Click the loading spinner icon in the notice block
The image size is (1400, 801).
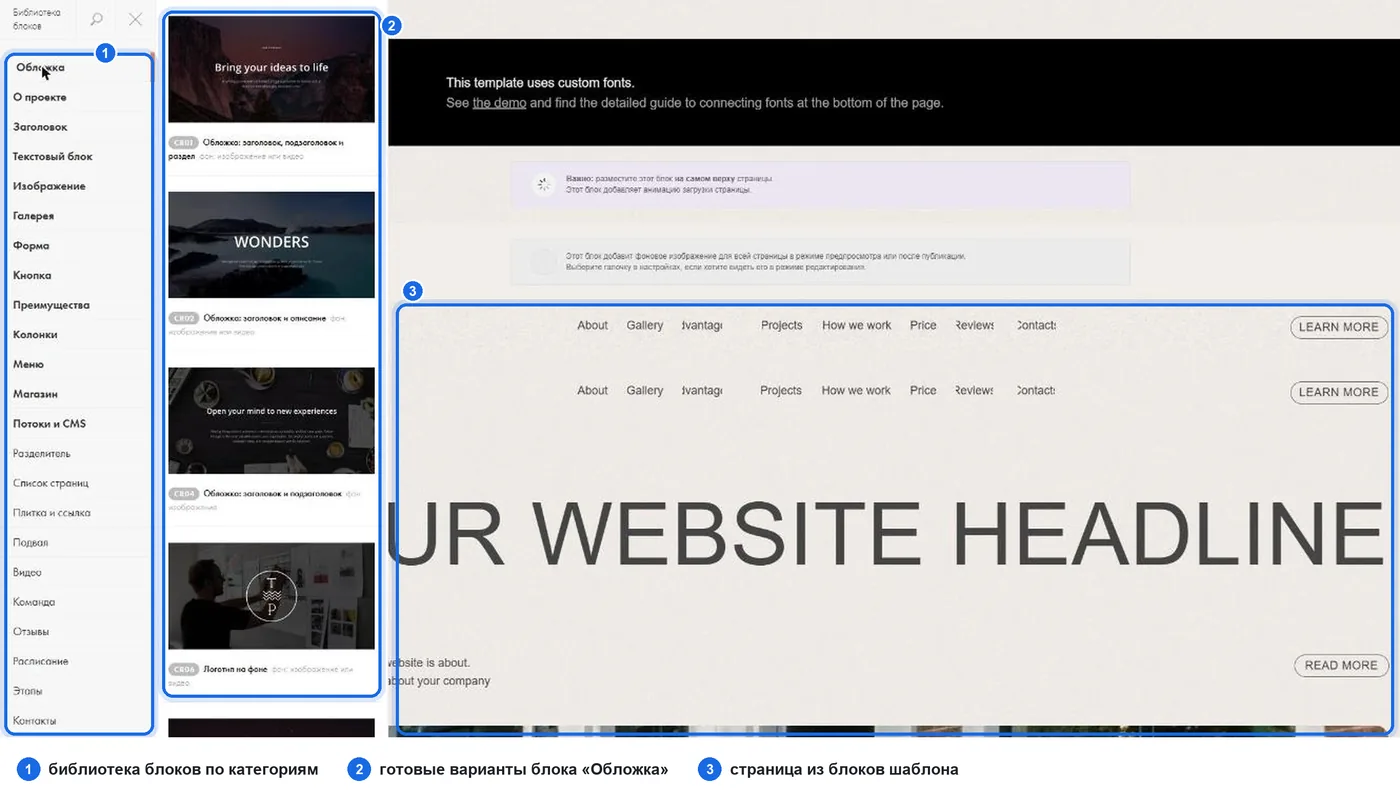(543, 184)
